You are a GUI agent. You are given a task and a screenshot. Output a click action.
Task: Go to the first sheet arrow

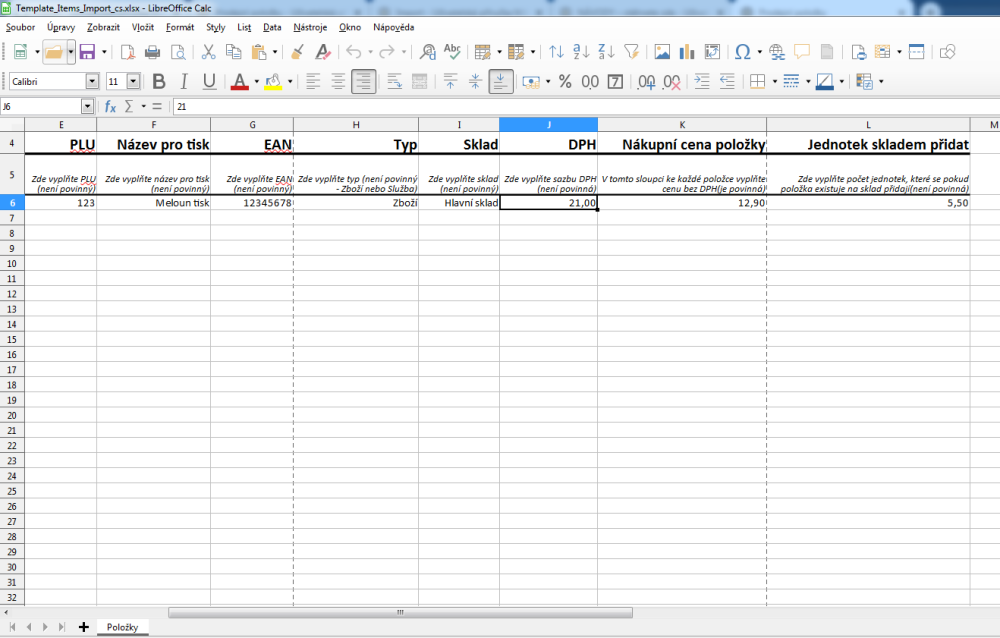tap(12, 627)
